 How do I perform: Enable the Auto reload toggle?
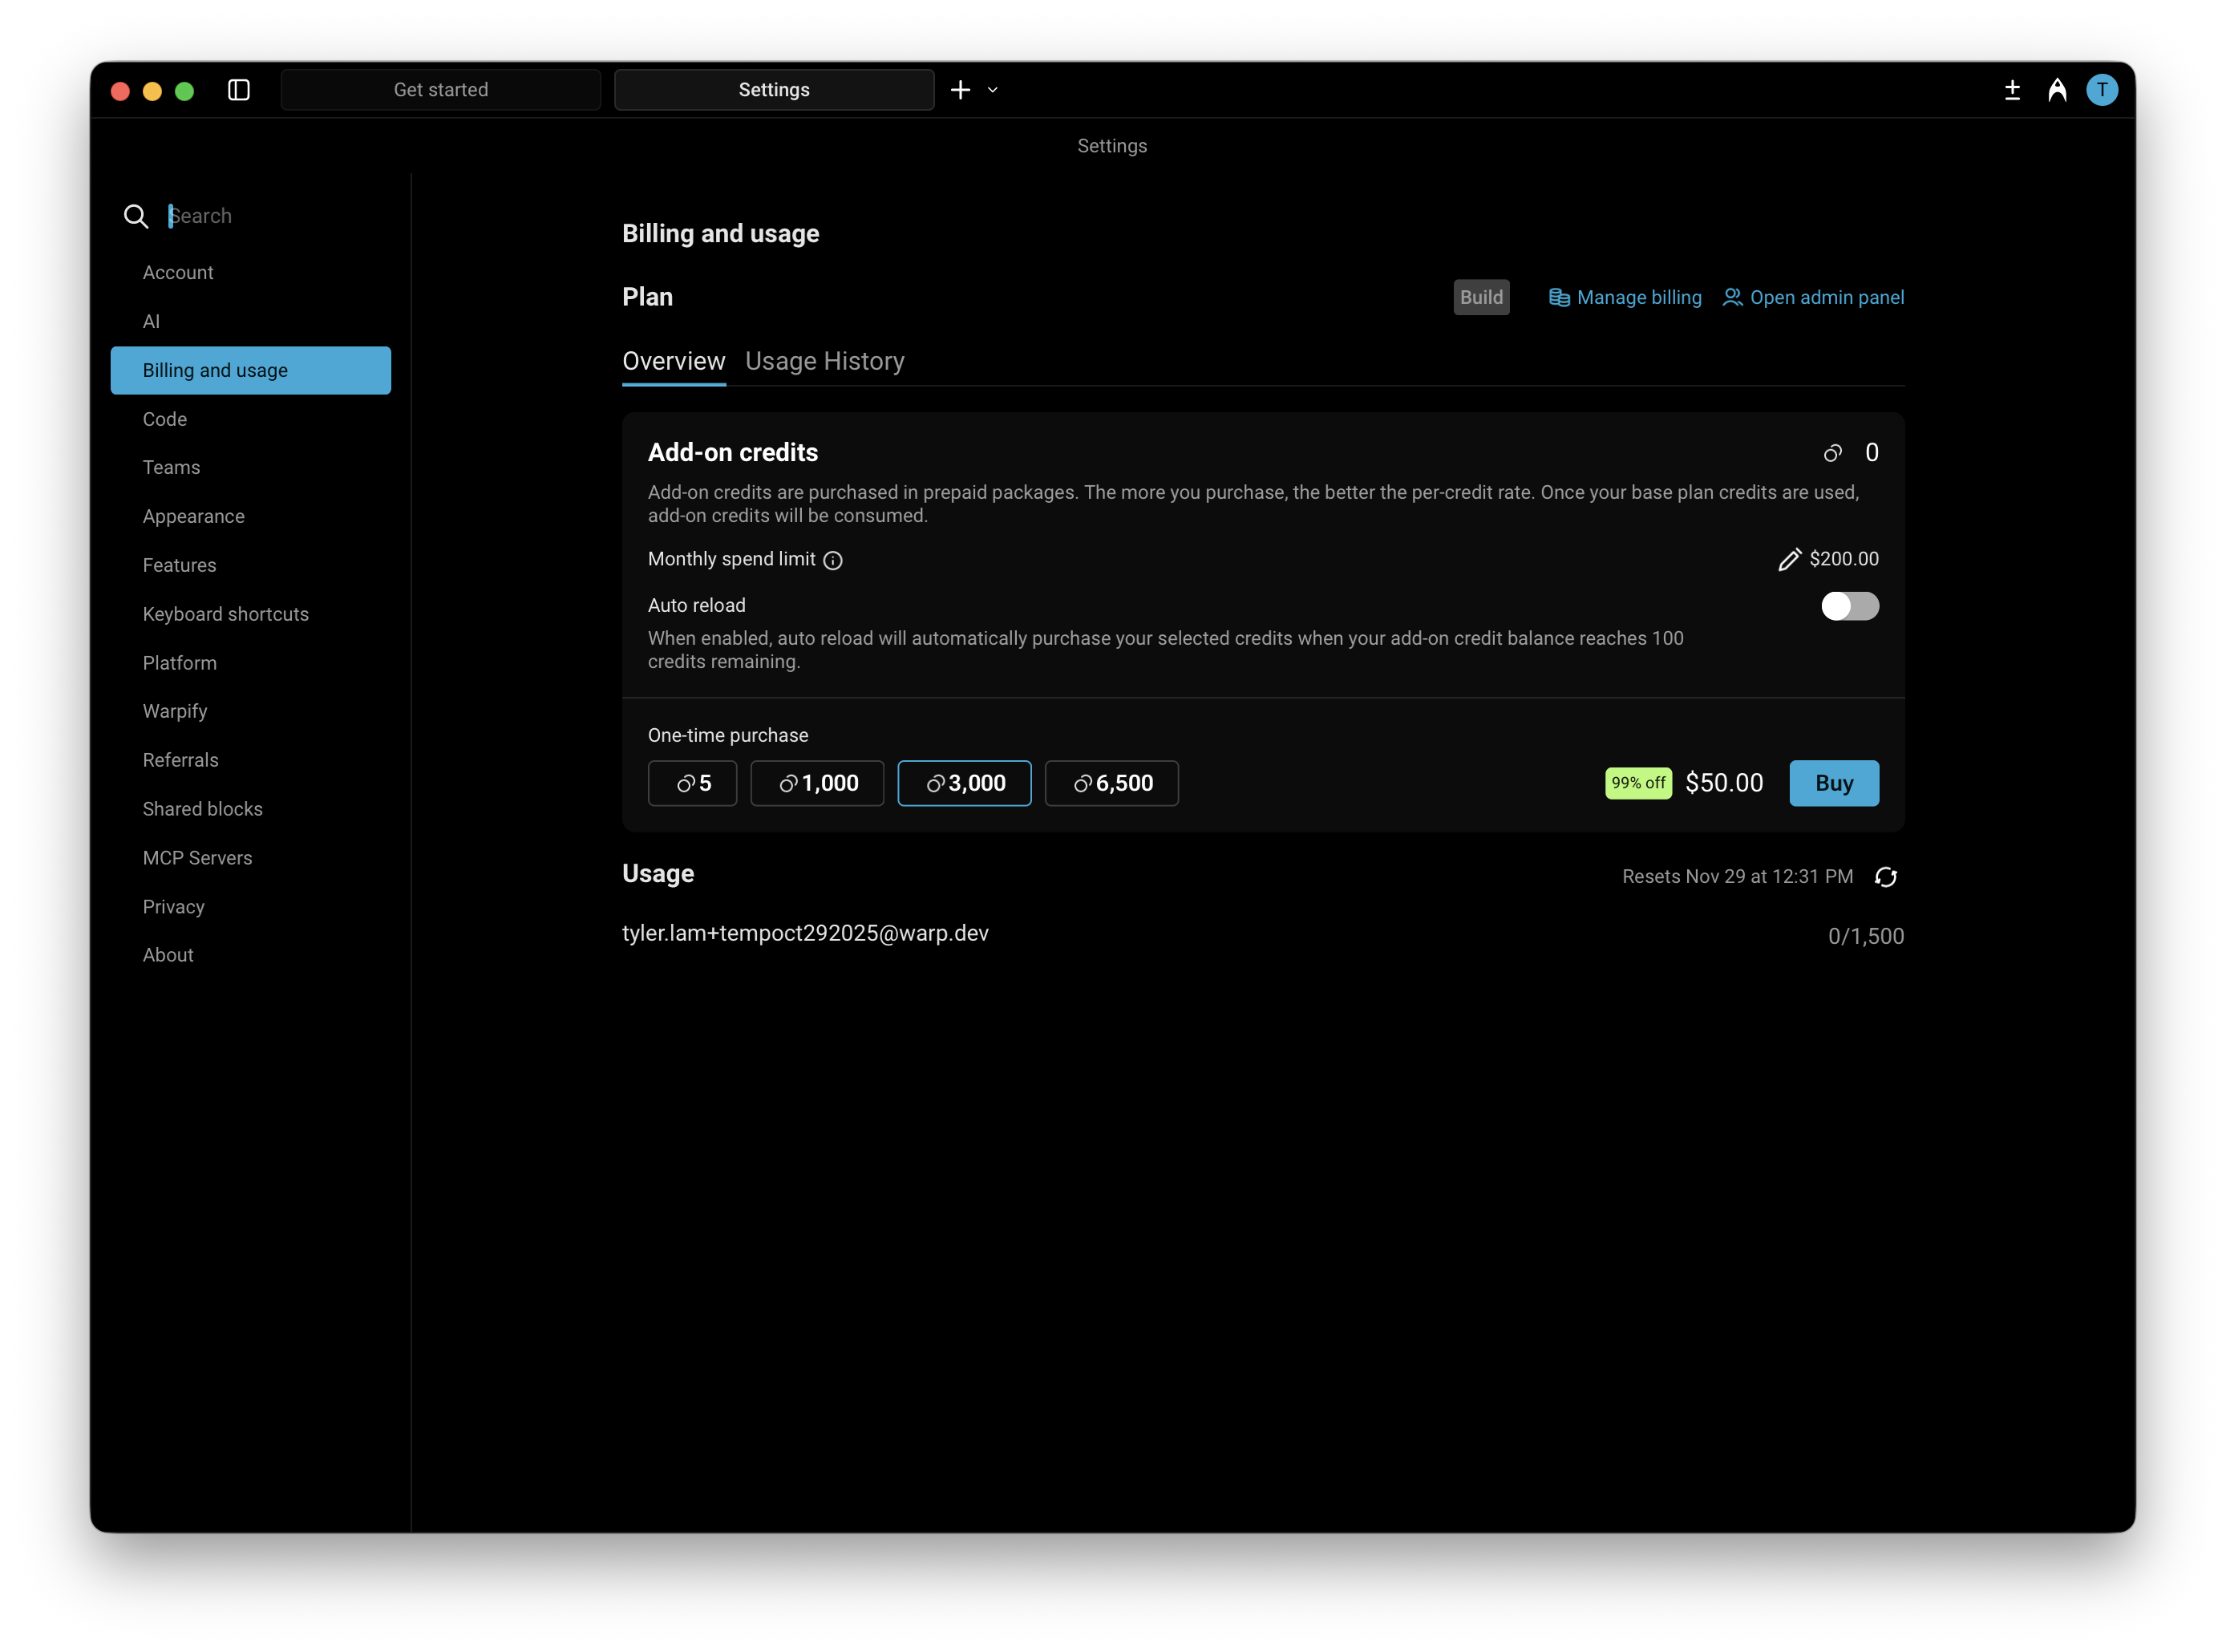(x=1849, y=606)
